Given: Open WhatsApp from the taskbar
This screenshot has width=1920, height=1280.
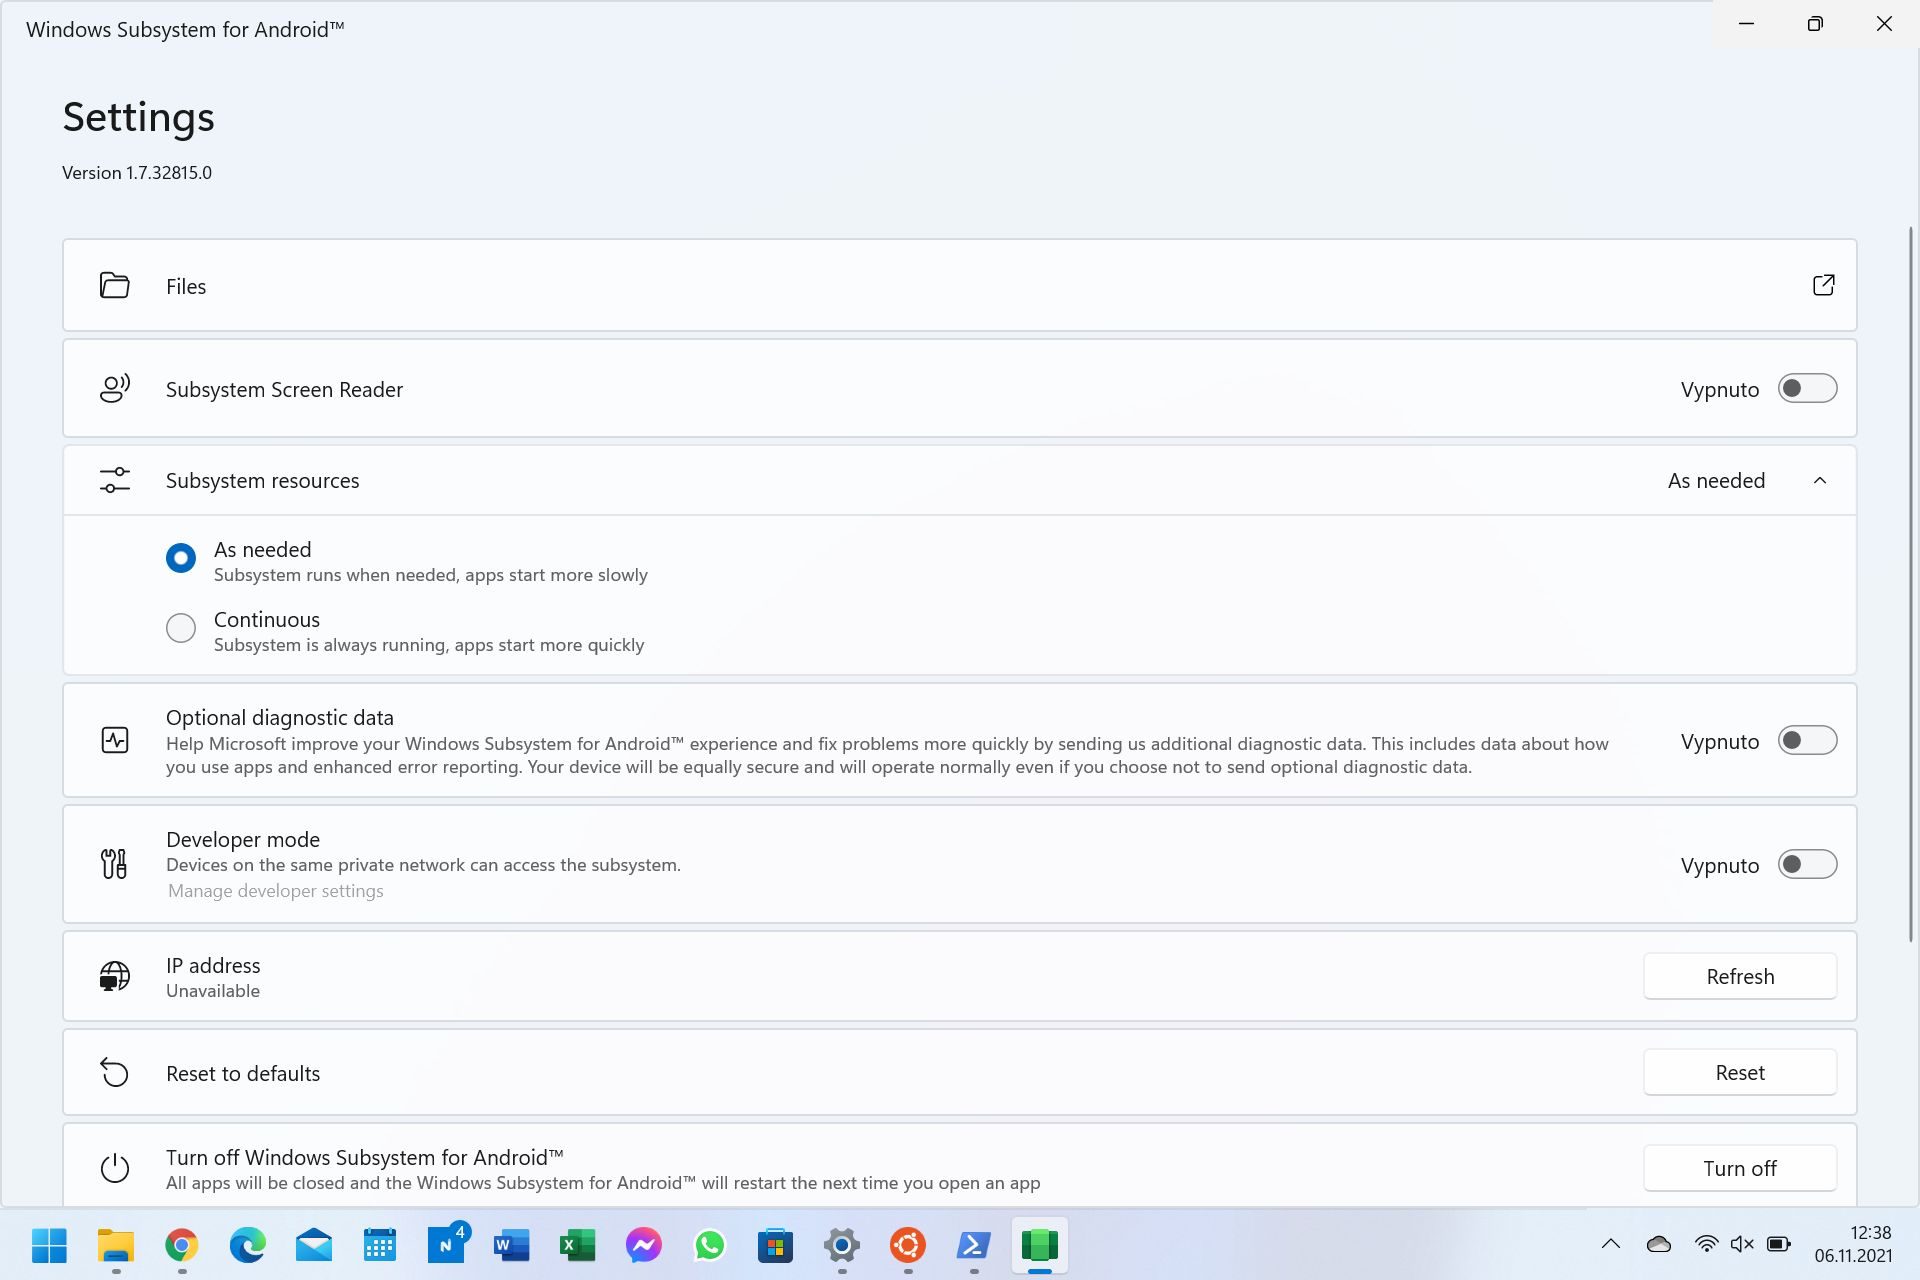Looking at the screenshot, I should (x=710, y=1245).
